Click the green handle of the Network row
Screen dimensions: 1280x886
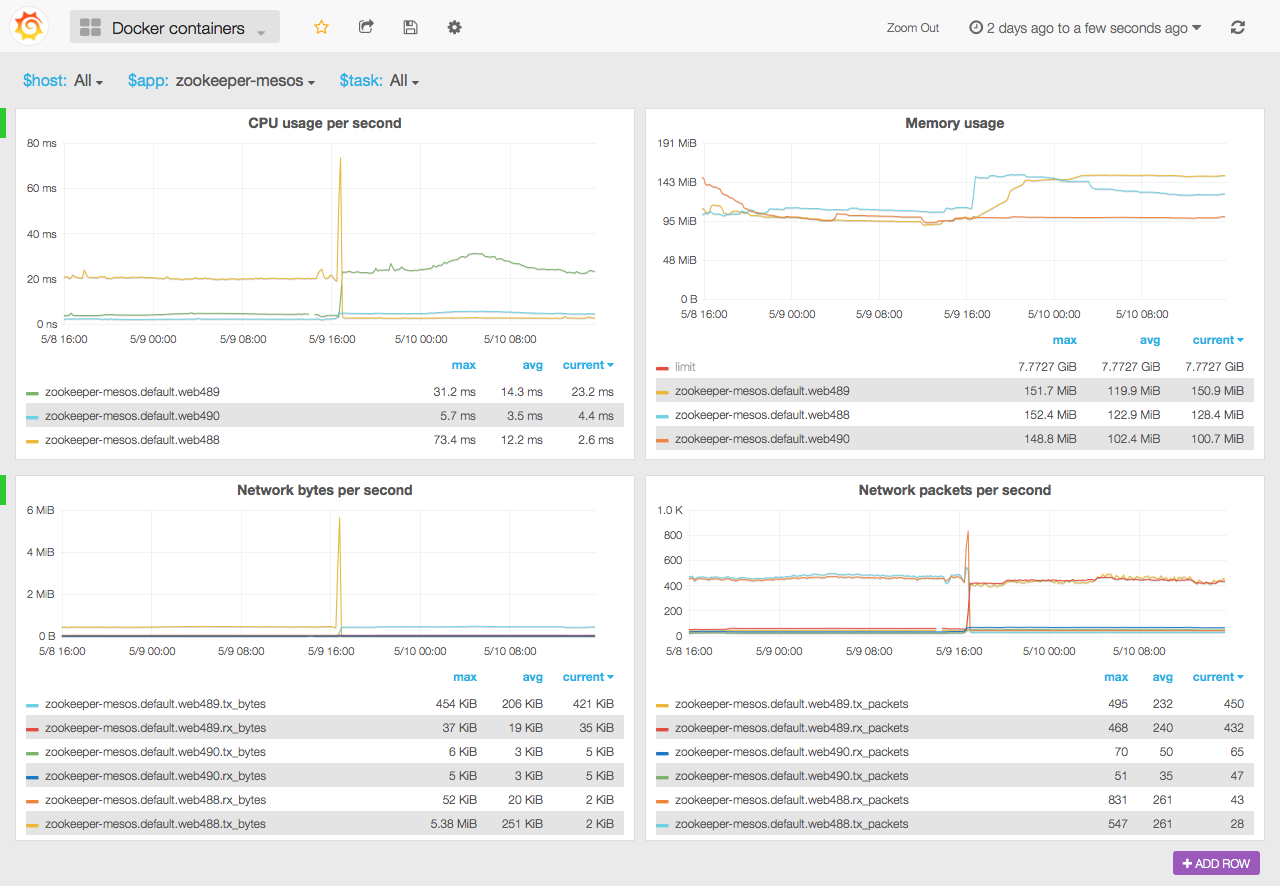3,490
